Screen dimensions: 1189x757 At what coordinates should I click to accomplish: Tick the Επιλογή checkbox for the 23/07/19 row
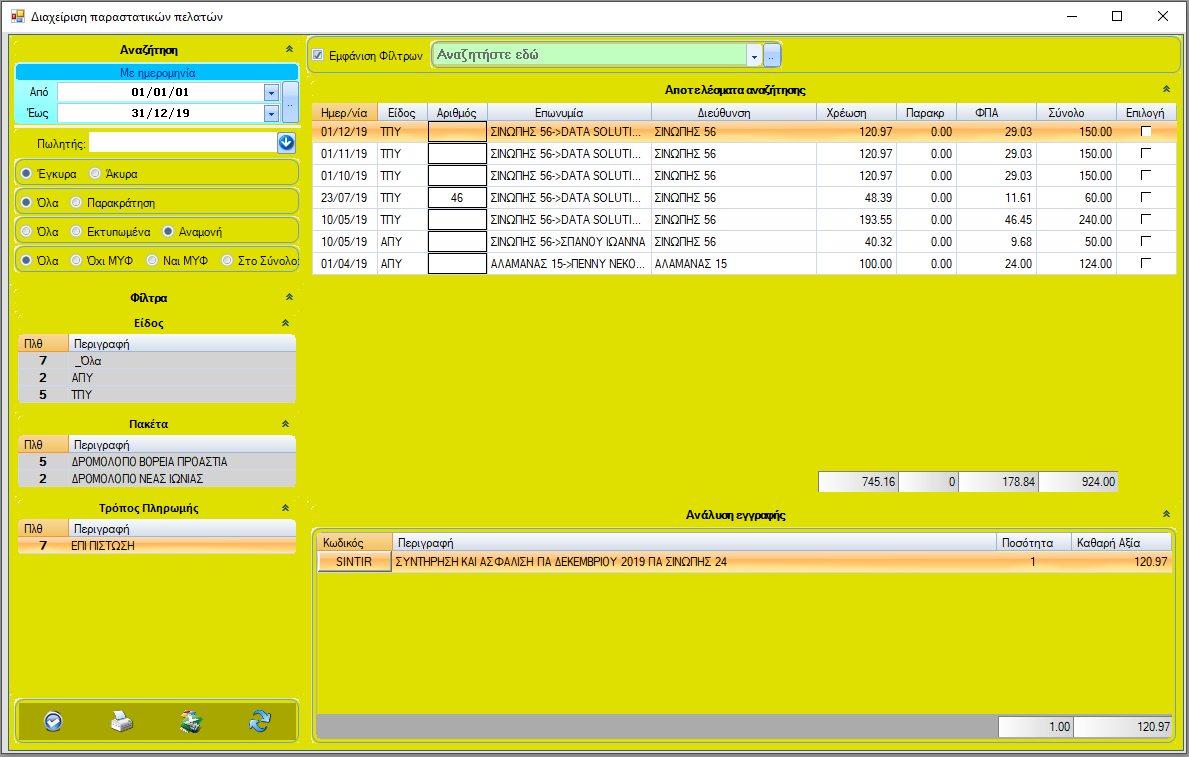[x=1146, y=197]
